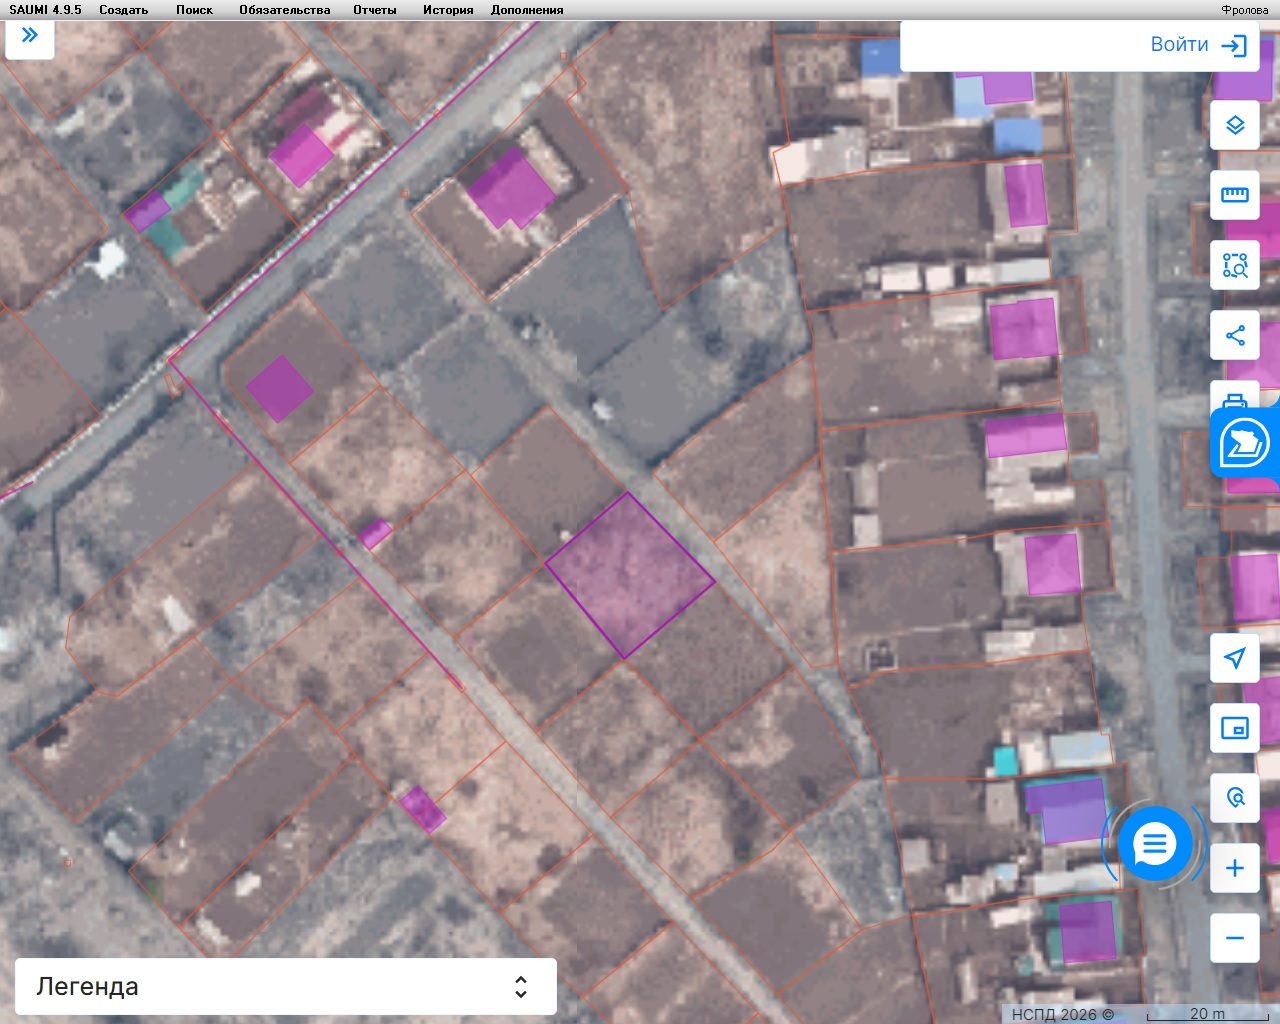The image size is (1280, 1024).
Task: Expand the side panel with double chevron
Action: 30,36
